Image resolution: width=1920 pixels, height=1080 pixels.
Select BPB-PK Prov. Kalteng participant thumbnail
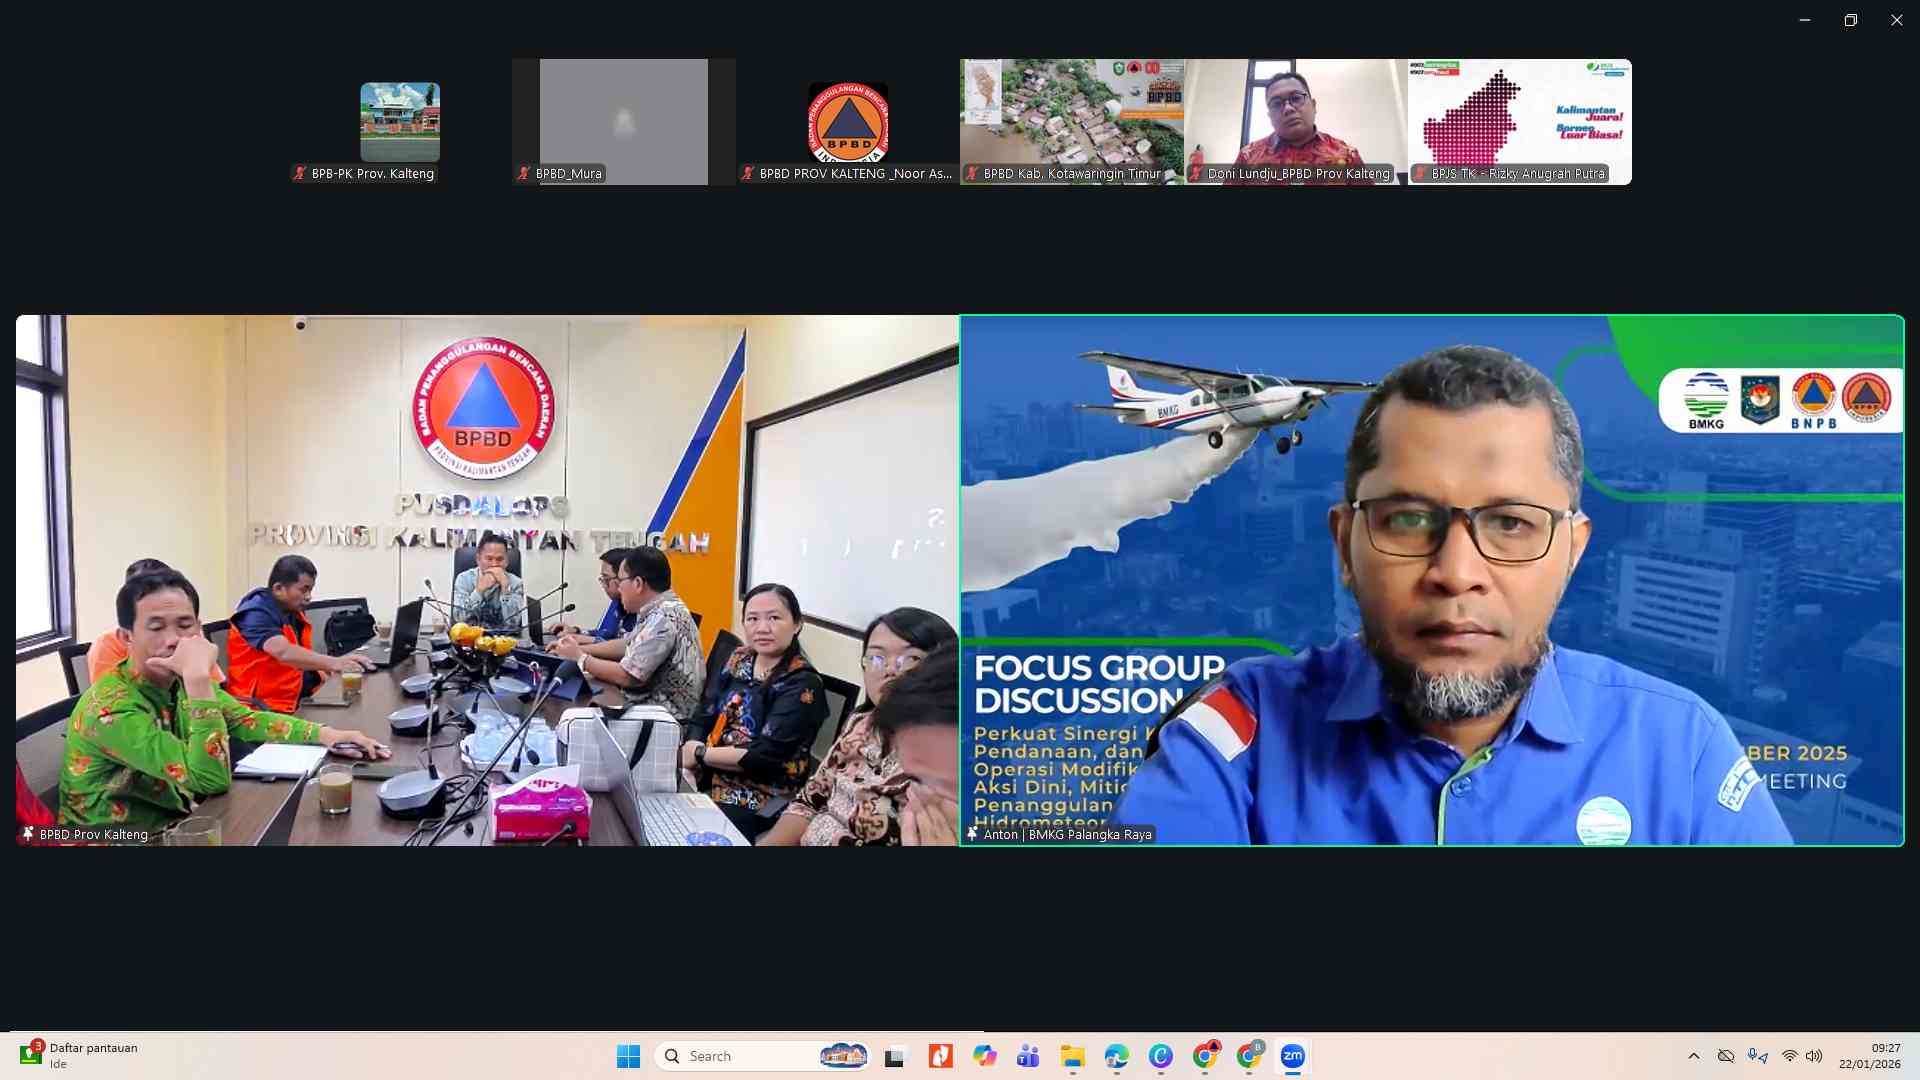(x=400, y=122)
